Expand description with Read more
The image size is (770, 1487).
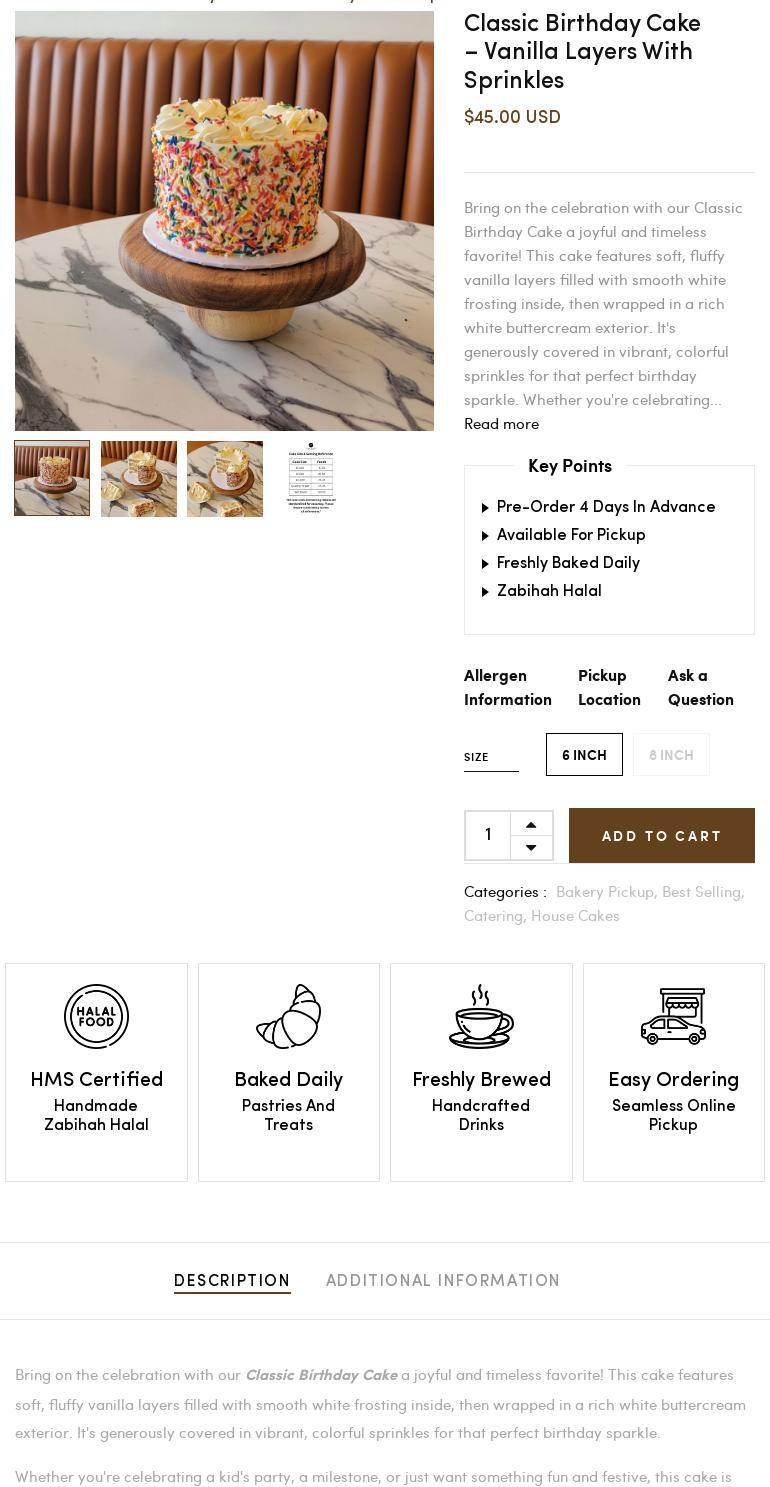click(501, 424)
